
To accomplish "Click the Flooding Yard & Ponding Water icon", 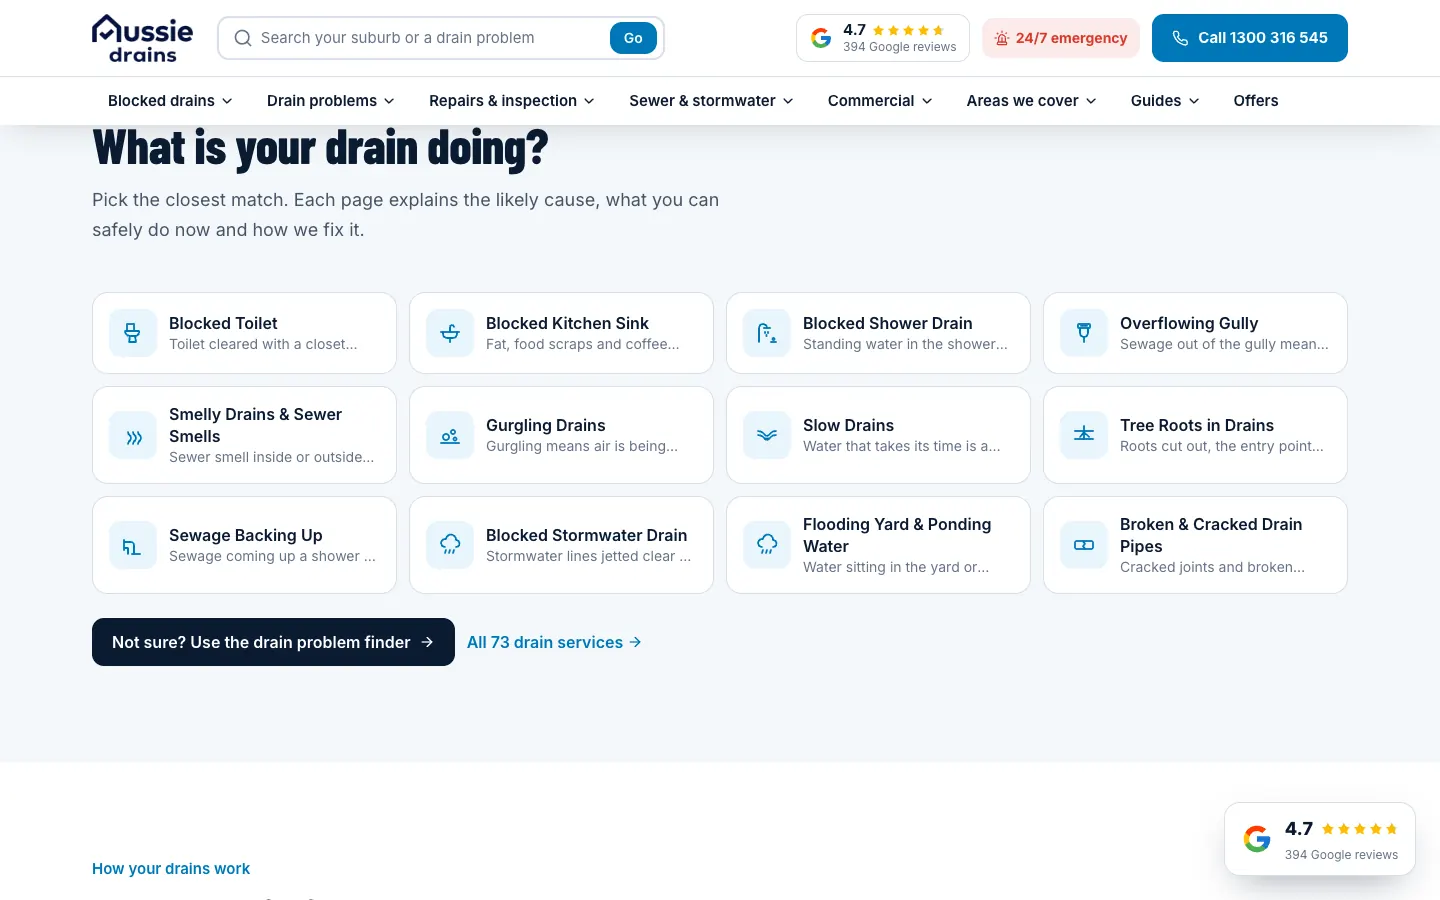I will (x=767, y=545).
